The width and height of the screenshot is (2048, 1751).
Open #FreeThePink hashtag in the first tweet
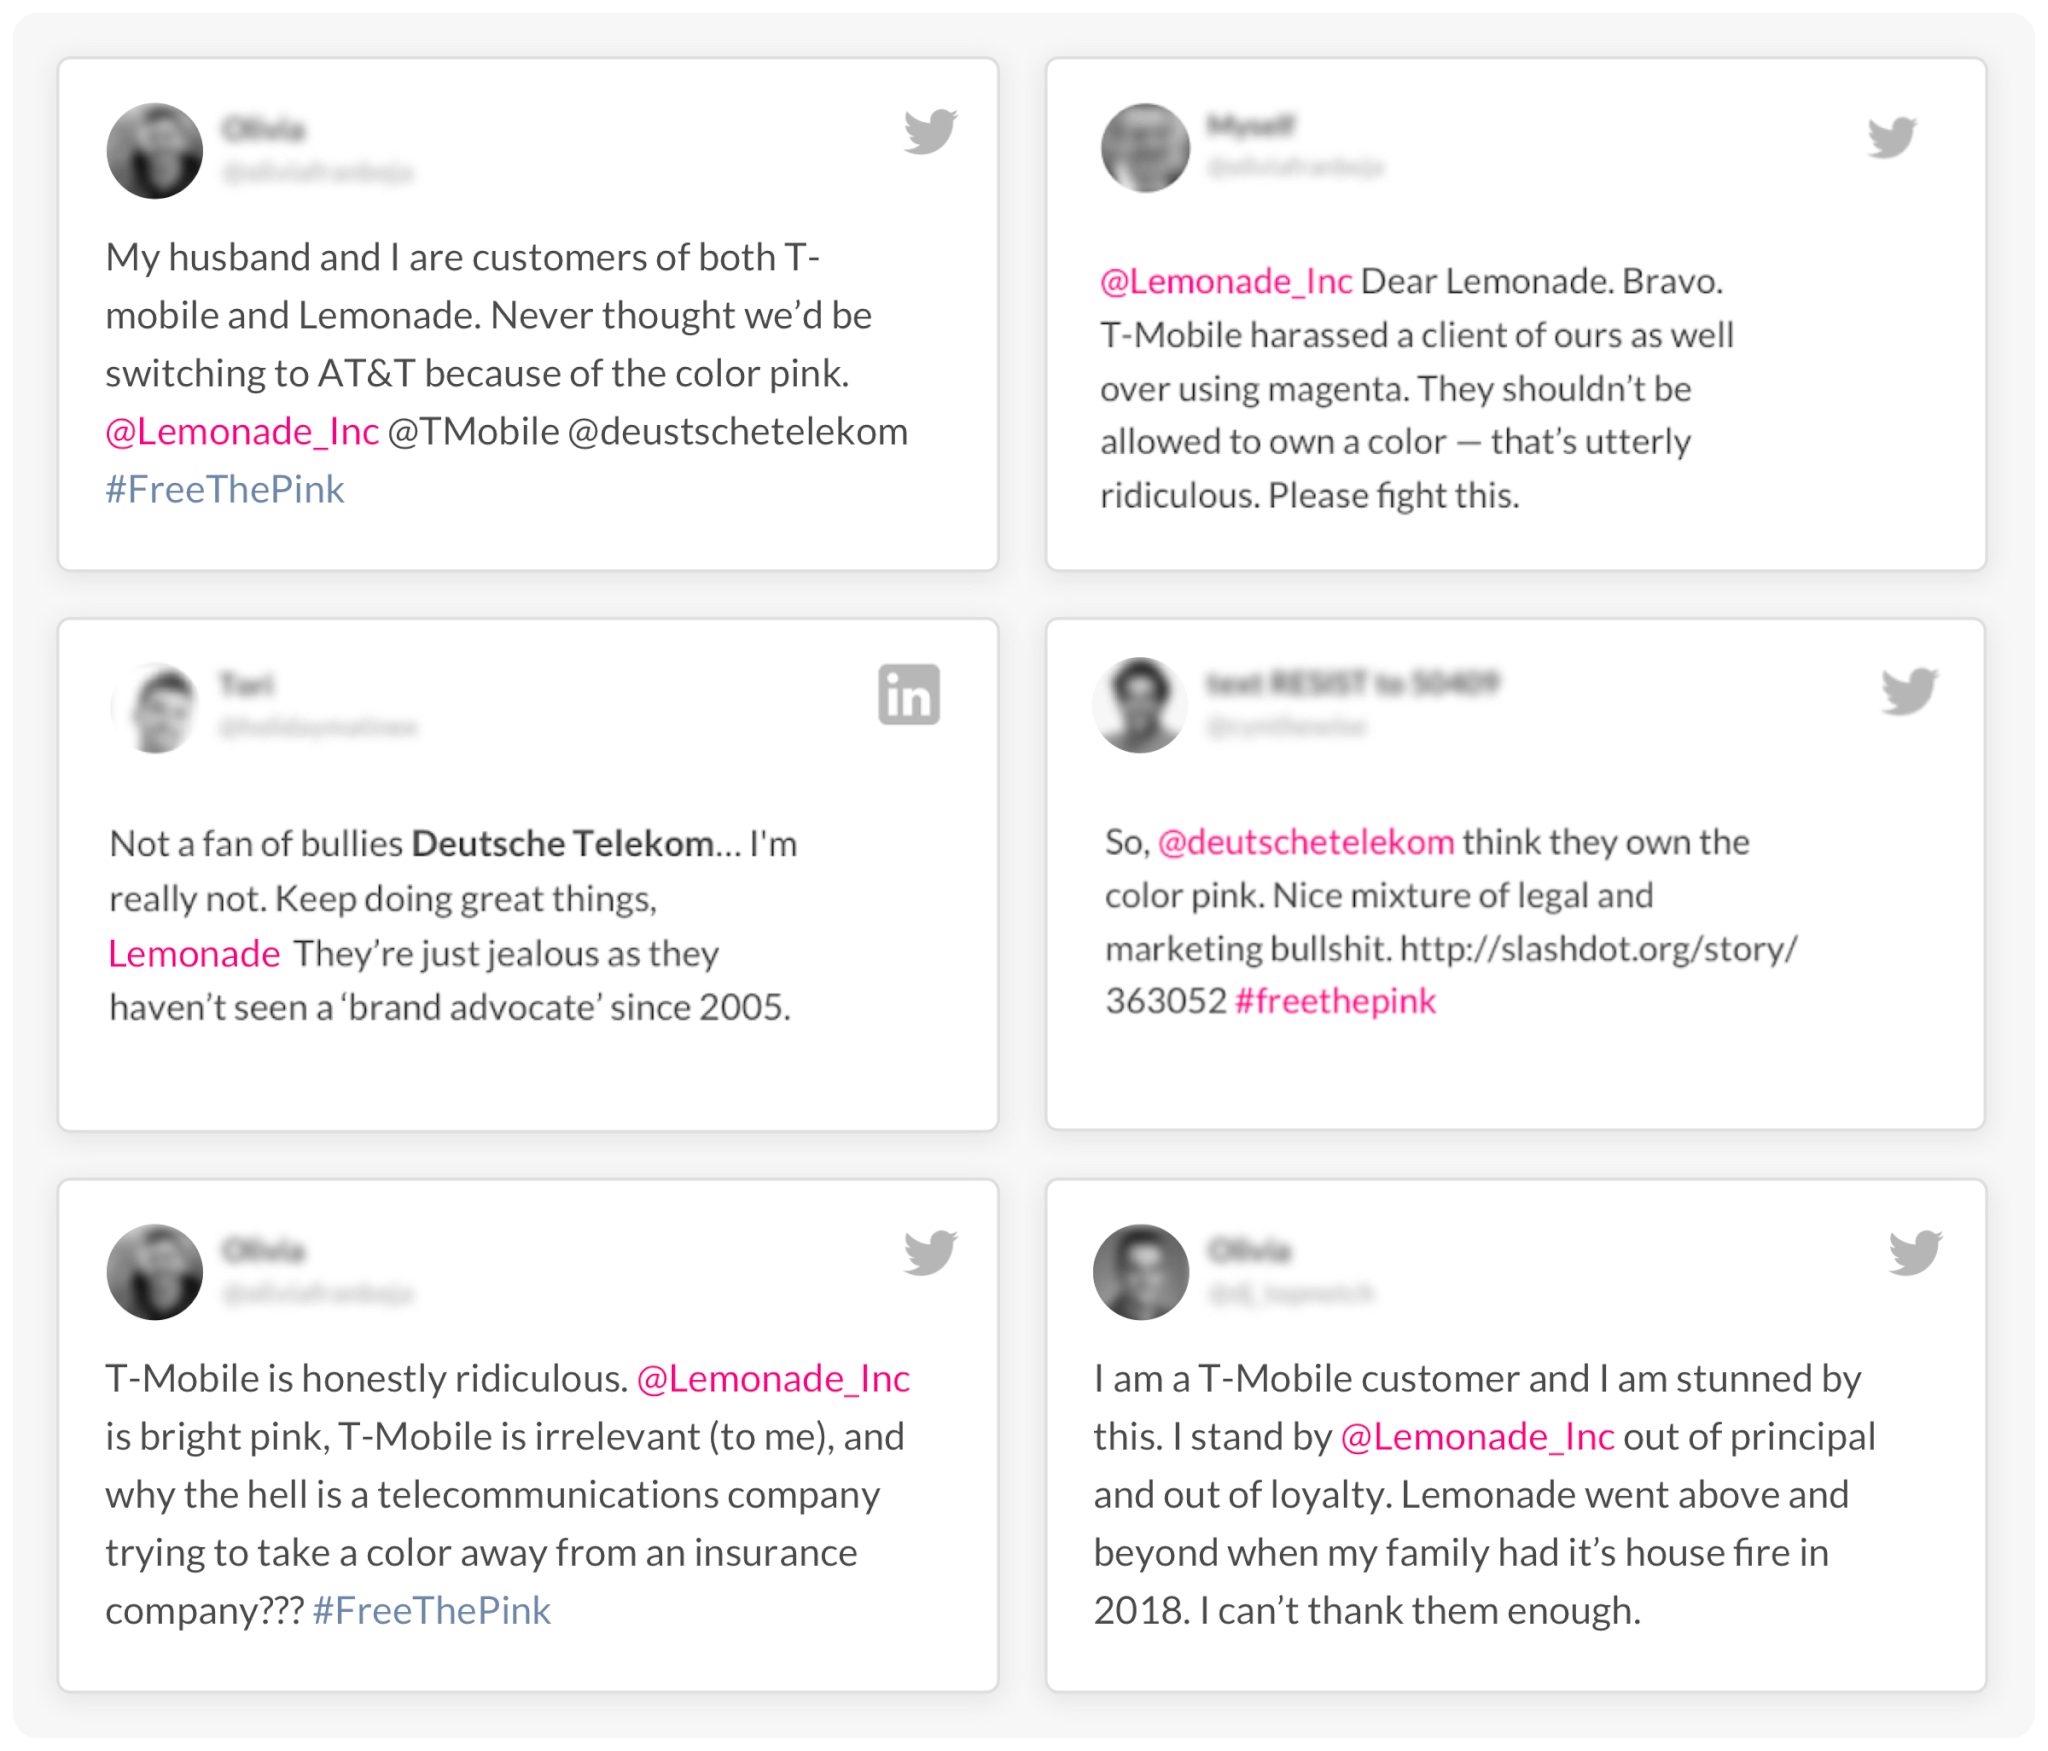point(225,489)
